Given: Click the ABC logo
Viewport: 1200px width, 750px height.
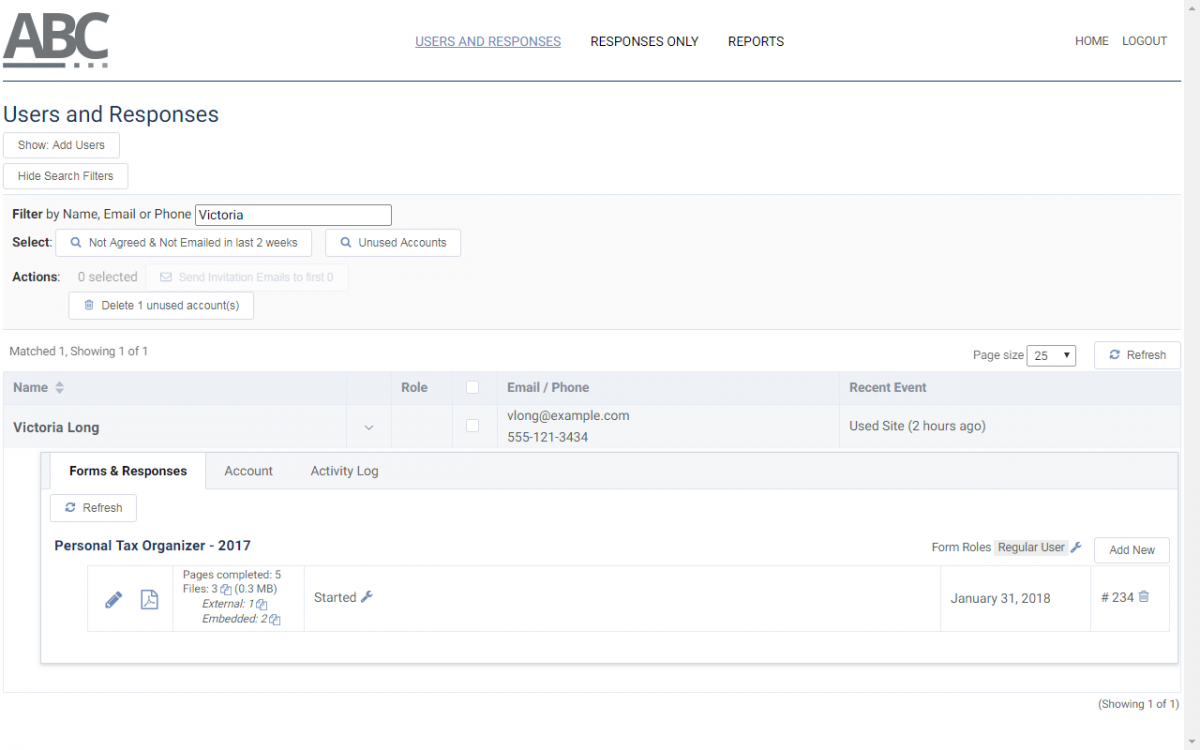Looking at the screenshot, I should (x=56, y=40).
